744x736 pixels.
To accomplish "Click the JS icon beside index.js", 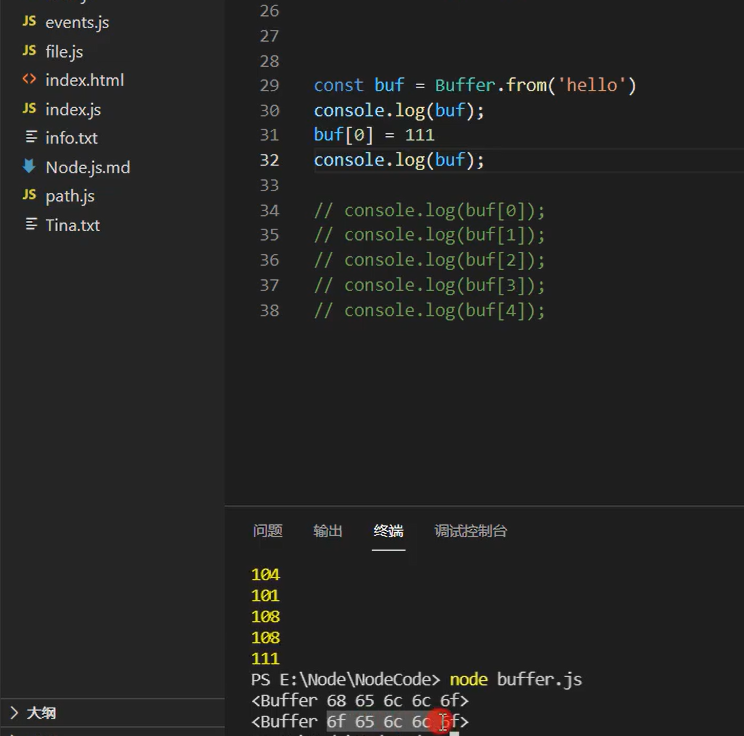I will point(29,108).
